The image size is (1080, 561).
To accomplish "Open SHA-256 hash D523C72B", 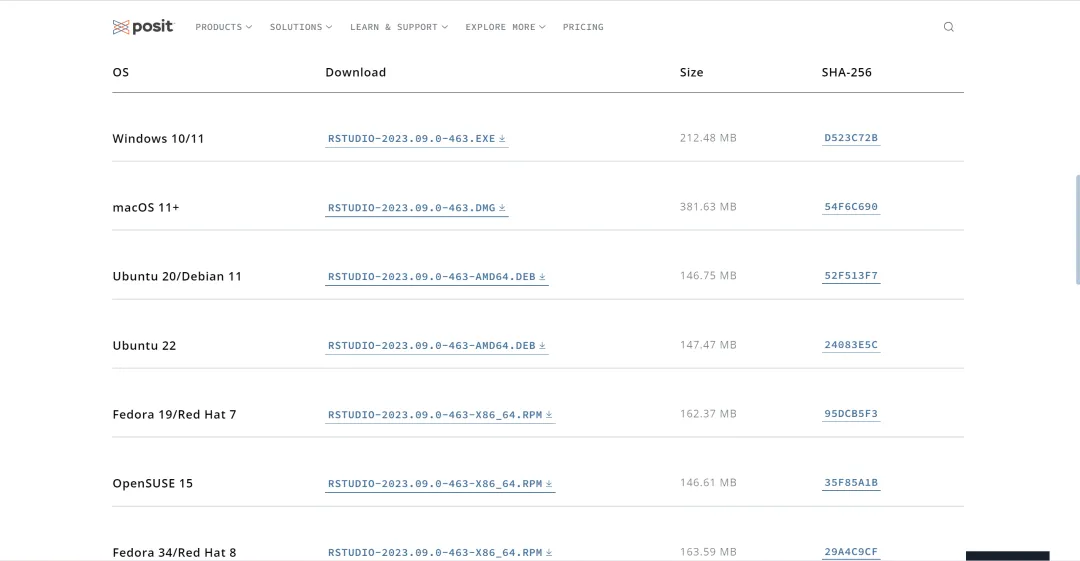I will click(x=851, y=138).
